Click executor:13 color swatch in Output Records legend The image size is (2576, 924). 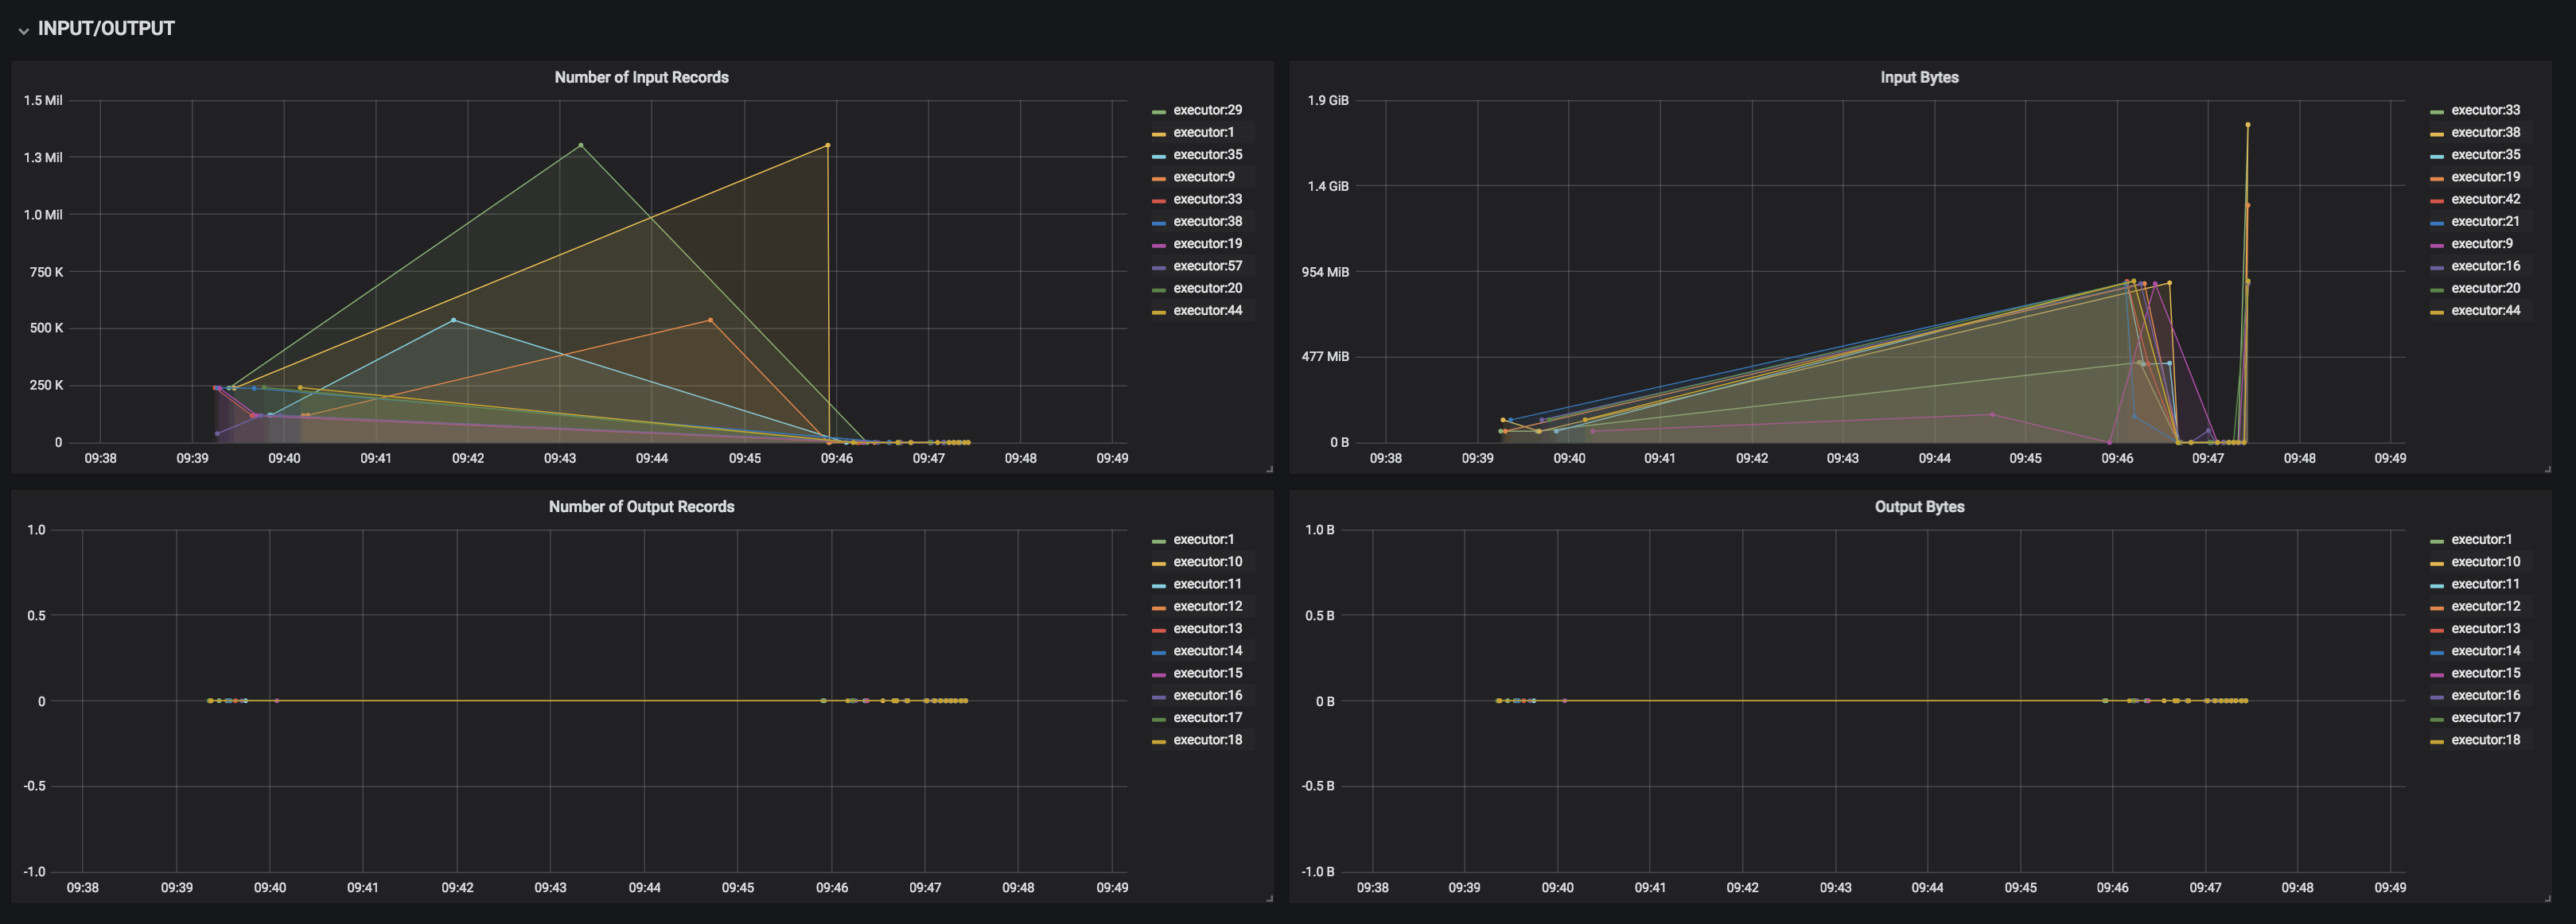1159,630
